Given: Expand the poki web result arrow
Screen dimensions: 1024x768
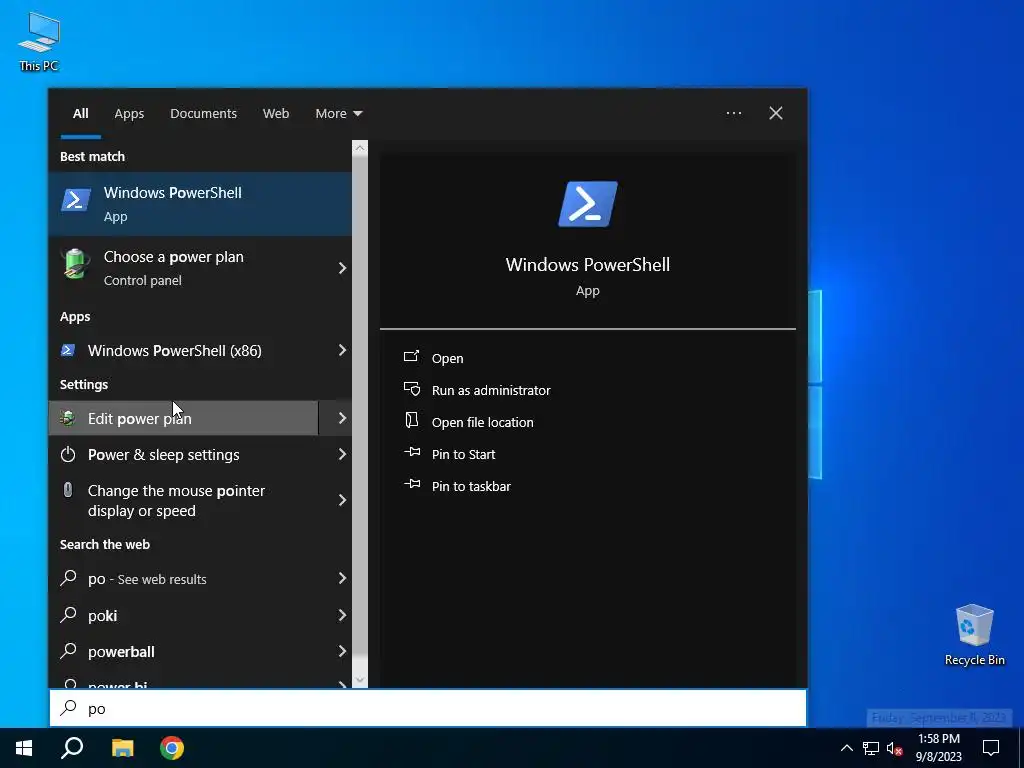Looking at the screenshot, I should pos(342,615).
